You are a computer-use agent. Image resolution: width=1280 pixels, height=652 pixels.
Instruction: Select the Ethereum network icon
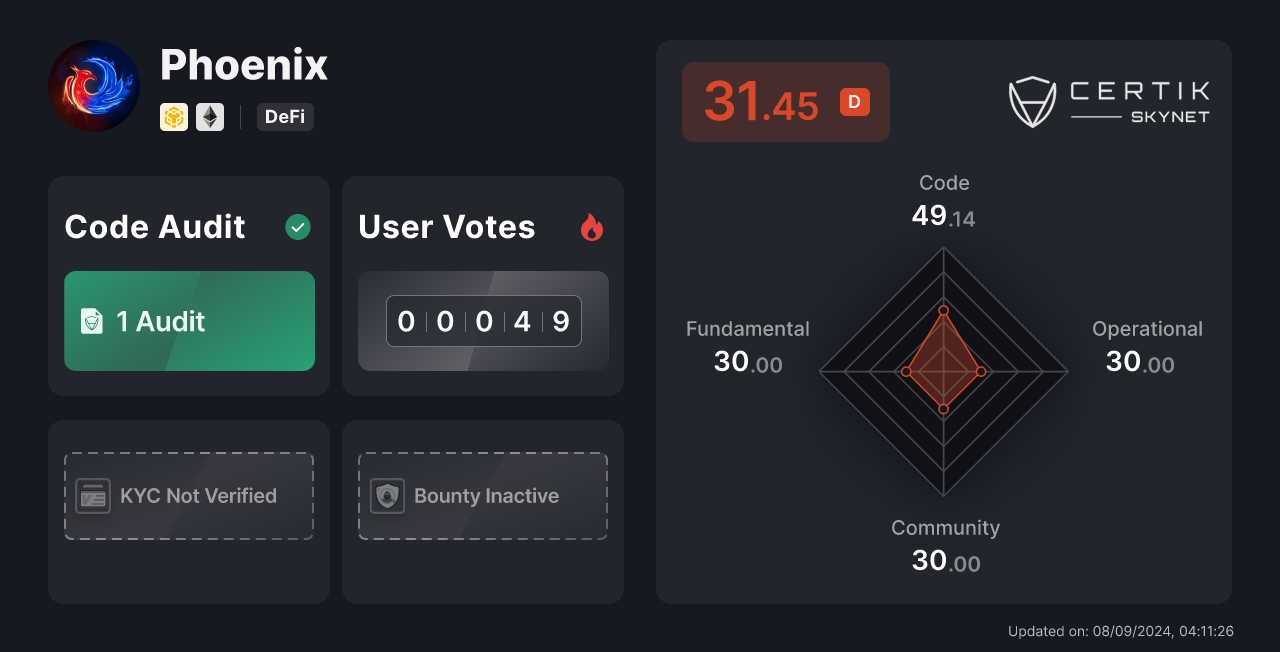tap(210, 117)
